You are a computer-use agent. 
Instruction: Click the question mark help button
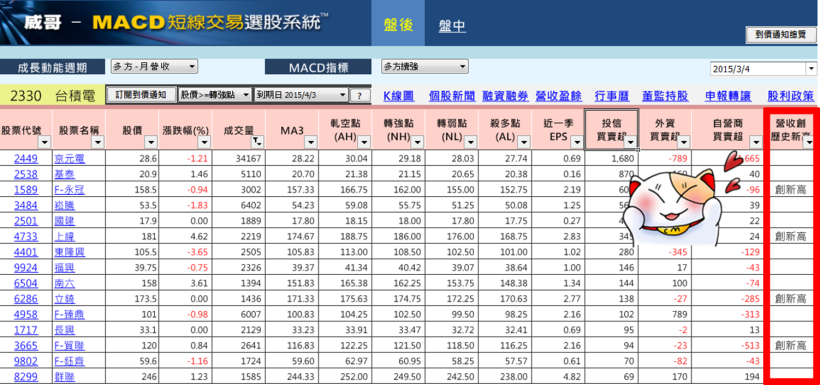pos(359,96)
